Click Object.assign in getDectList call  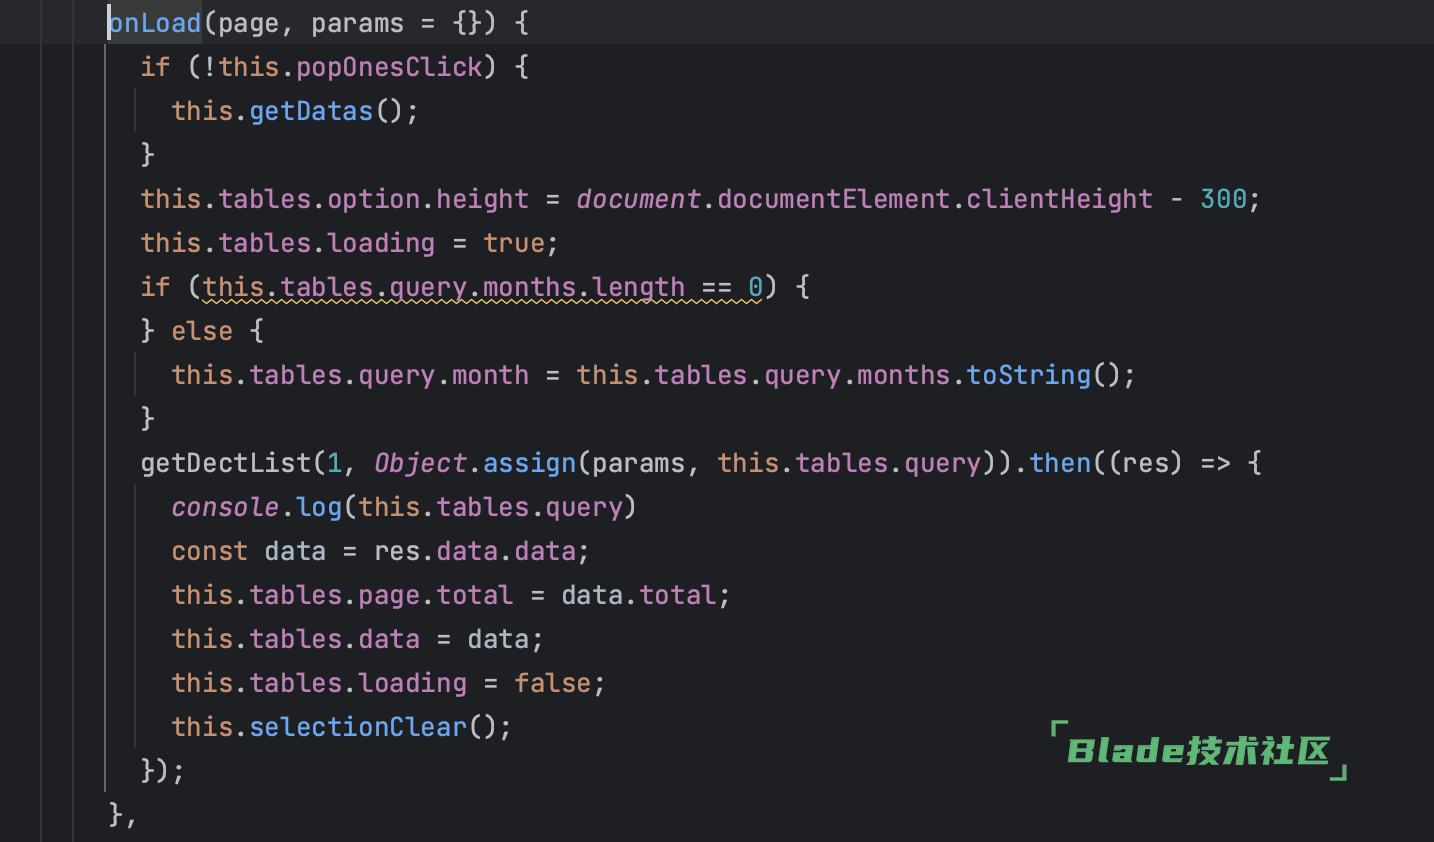475,463
